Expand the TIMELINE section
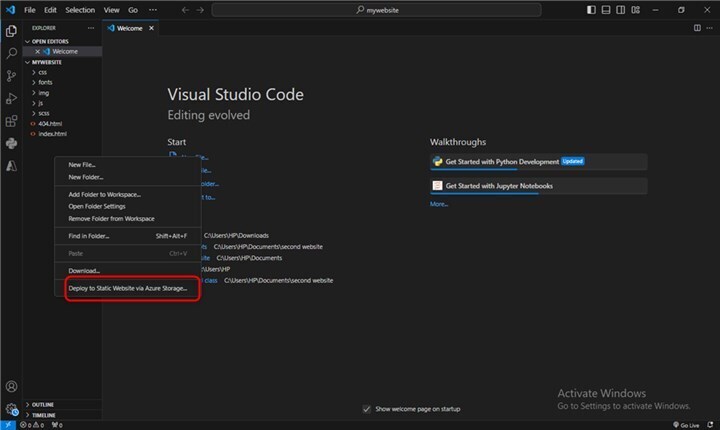Screen dimensions: 720x430 click(43, 414)
